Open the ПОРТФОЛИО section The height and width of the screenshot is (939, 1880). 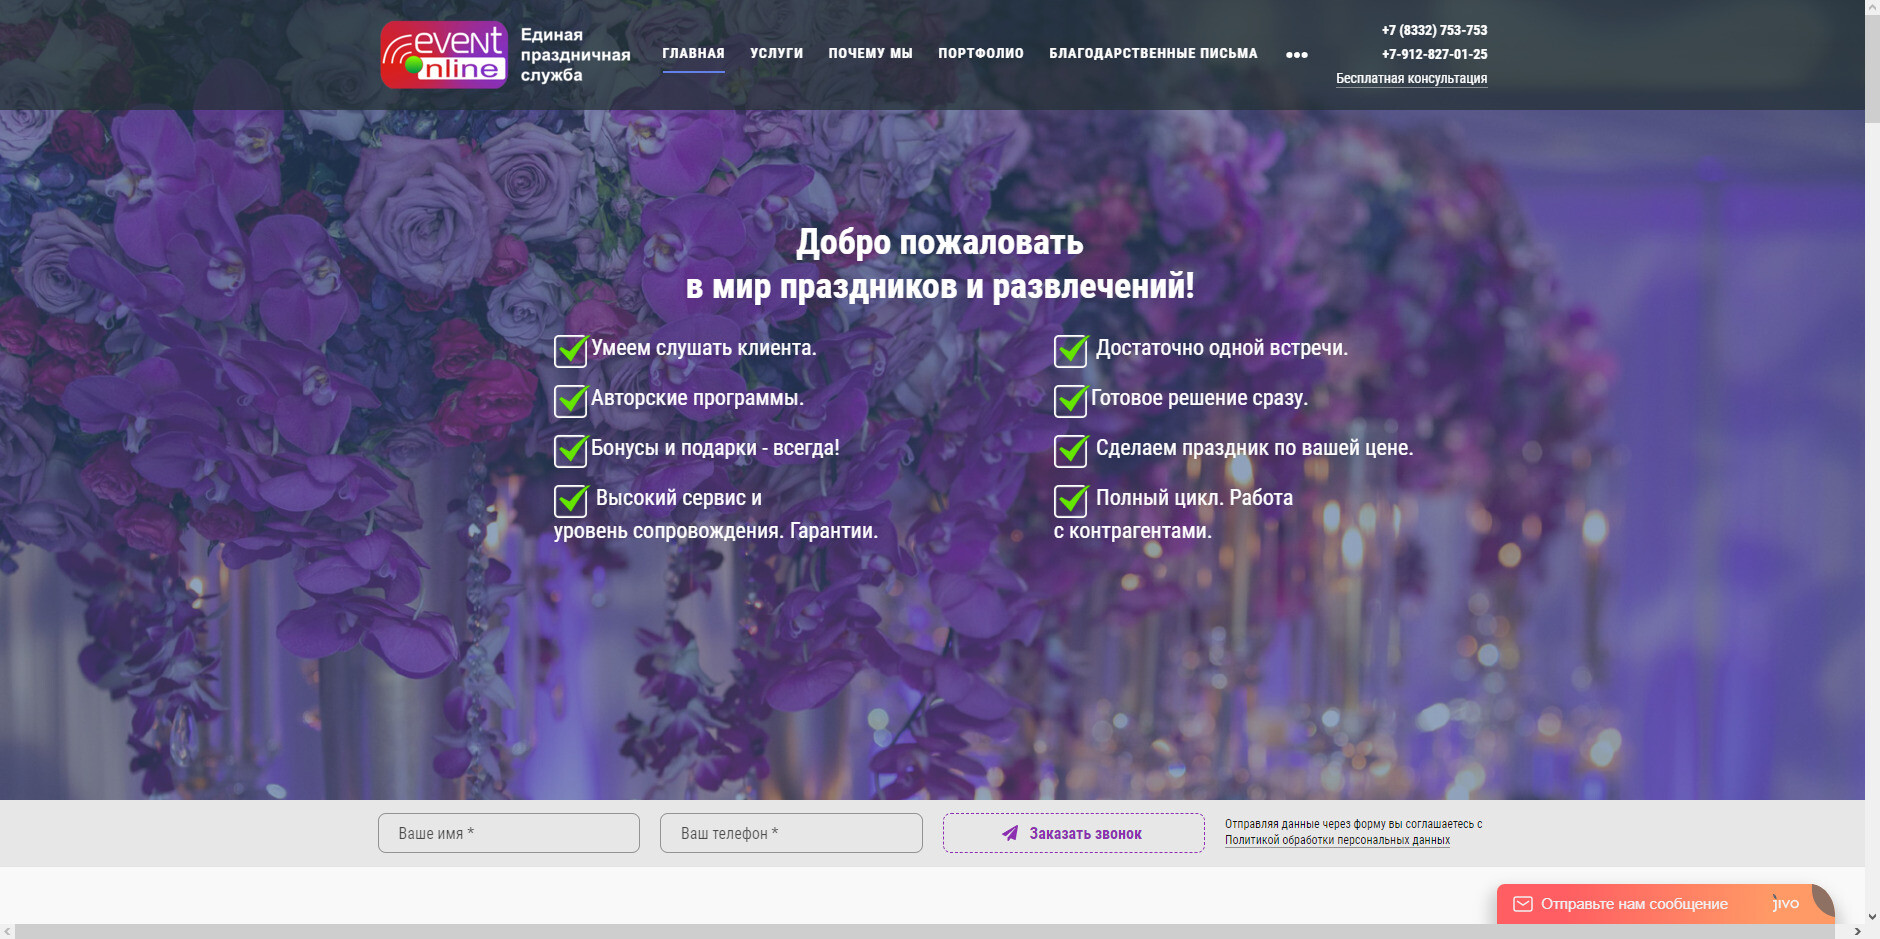(x=981, y=54)
